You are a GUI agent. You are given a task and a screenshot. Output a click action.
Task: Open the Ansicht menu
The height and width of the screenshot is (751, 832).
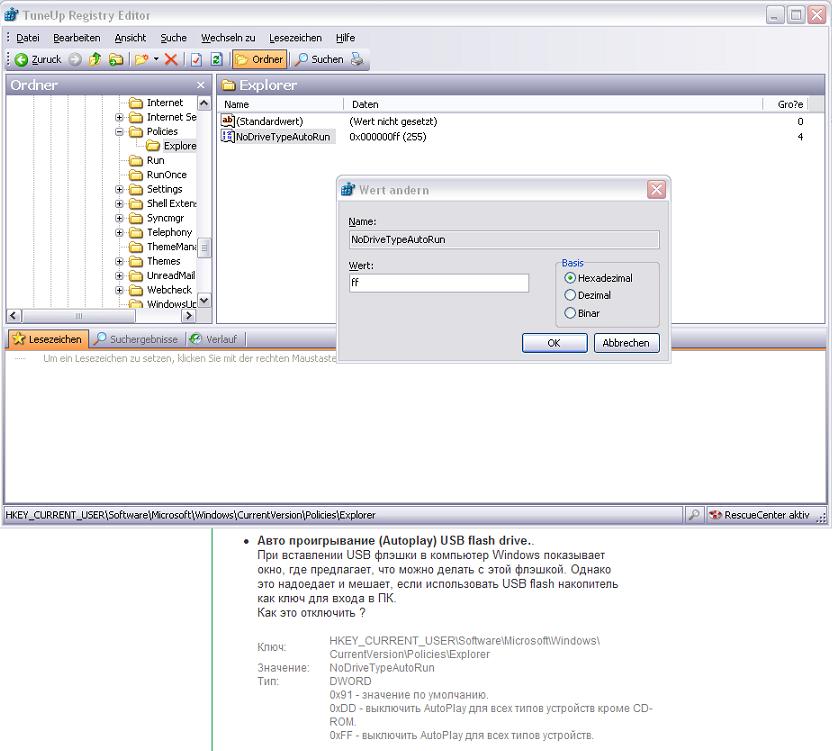[x=130, y=38]
